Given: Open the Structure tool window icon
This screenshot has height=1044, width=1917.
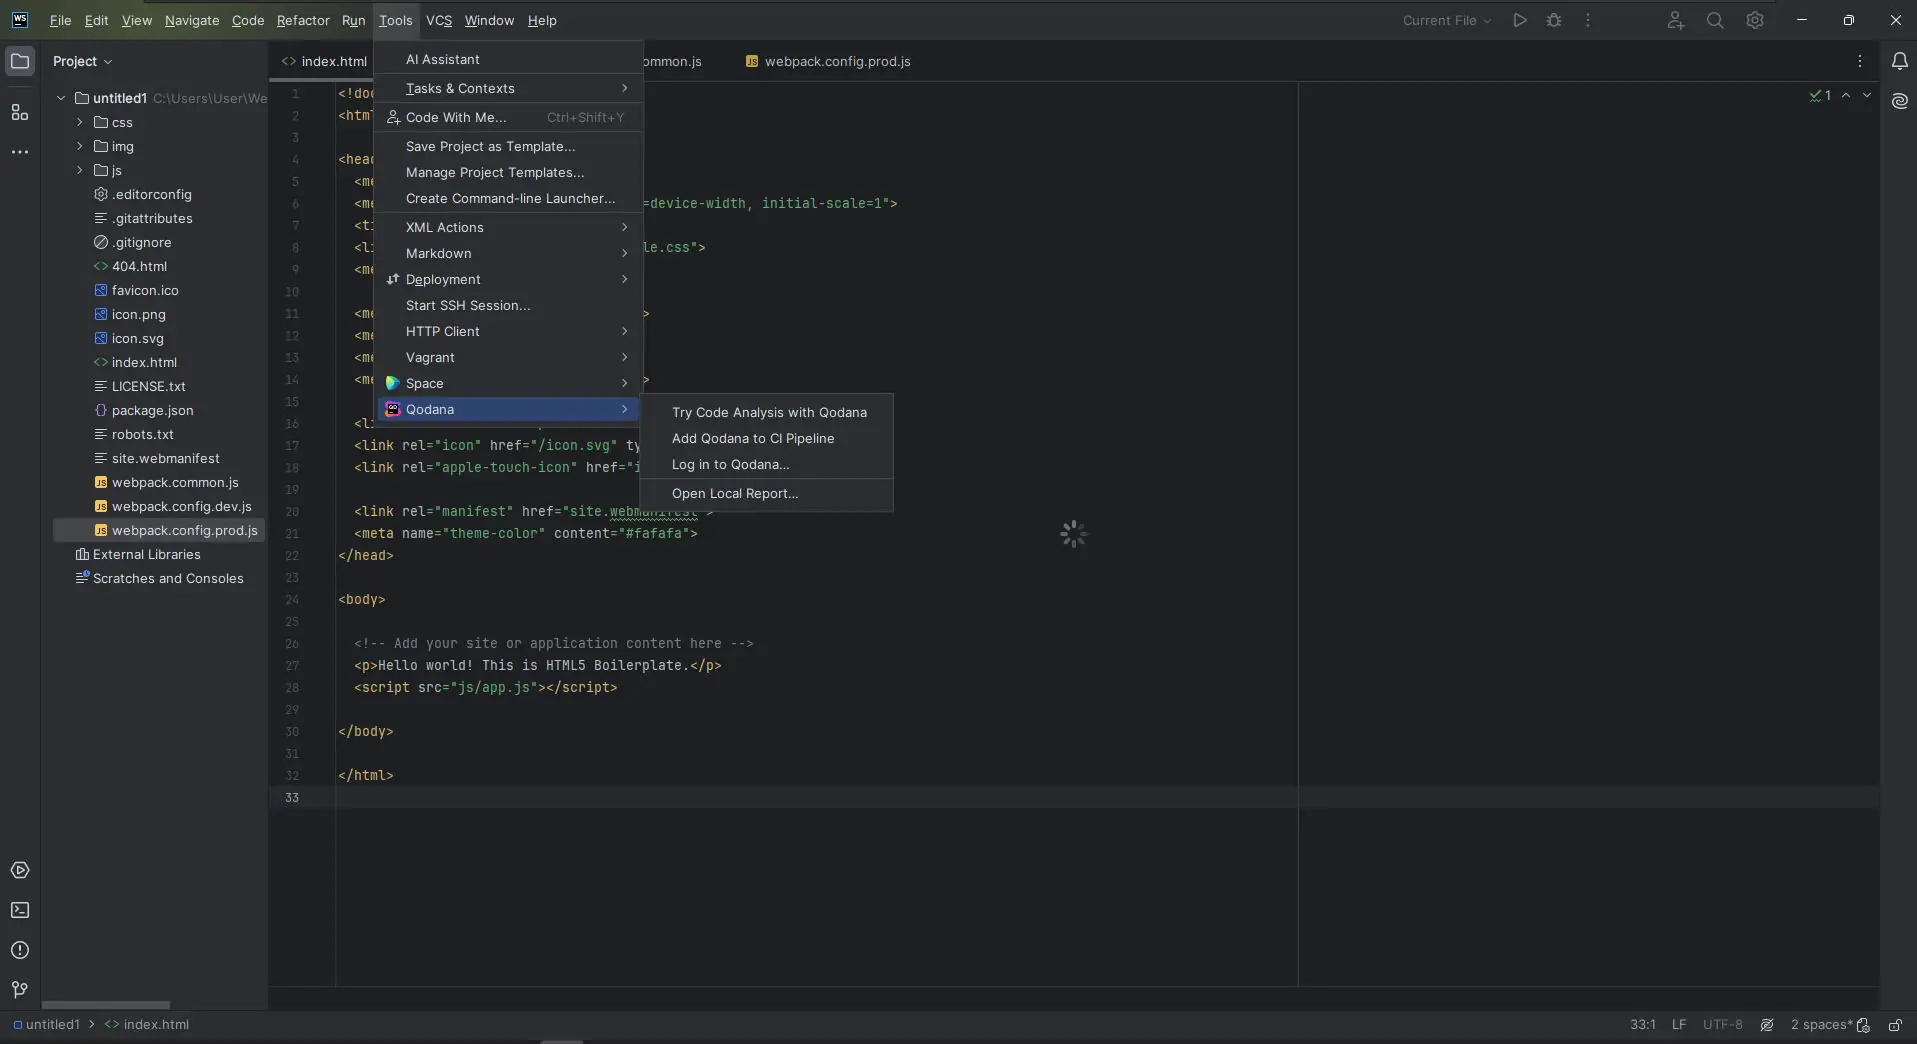Looking at the screenshot, I should (x=19, y=113).
